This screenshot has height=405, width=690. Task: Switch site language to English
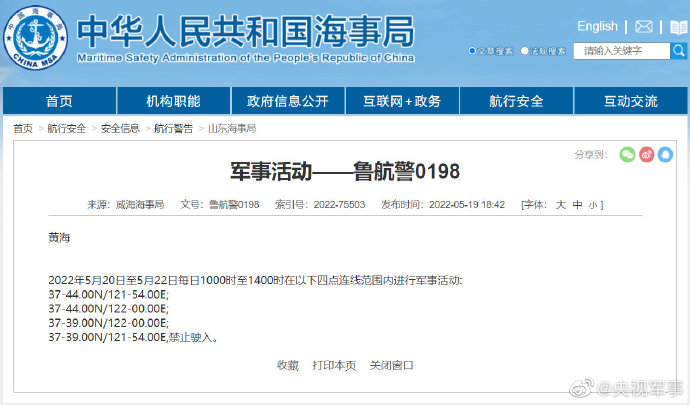point(597,26)
